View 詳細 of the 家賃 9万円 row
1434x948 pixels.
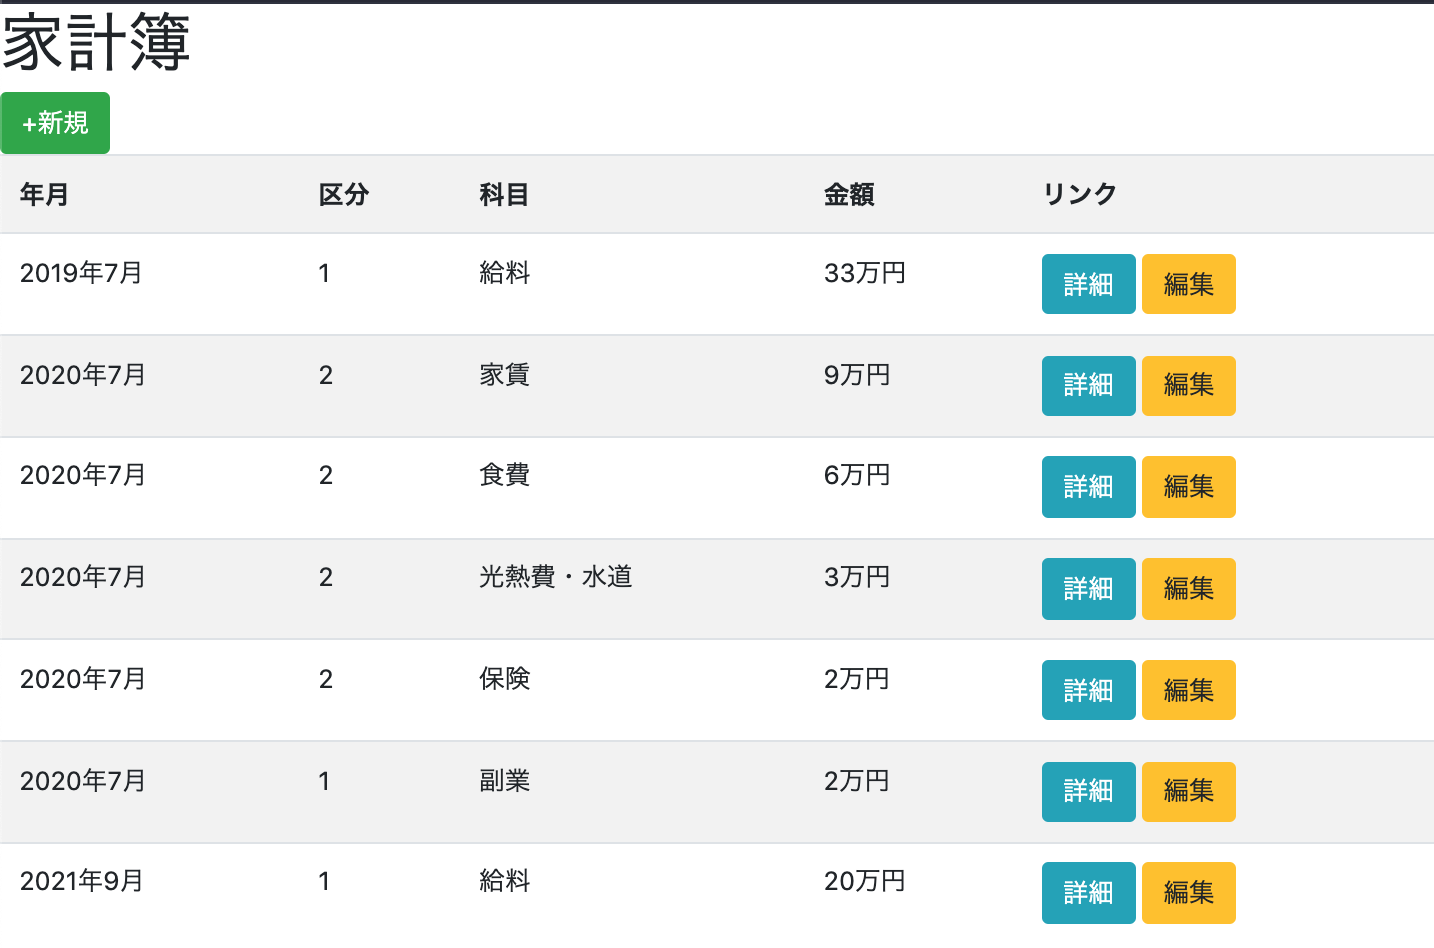(1088, 385)
